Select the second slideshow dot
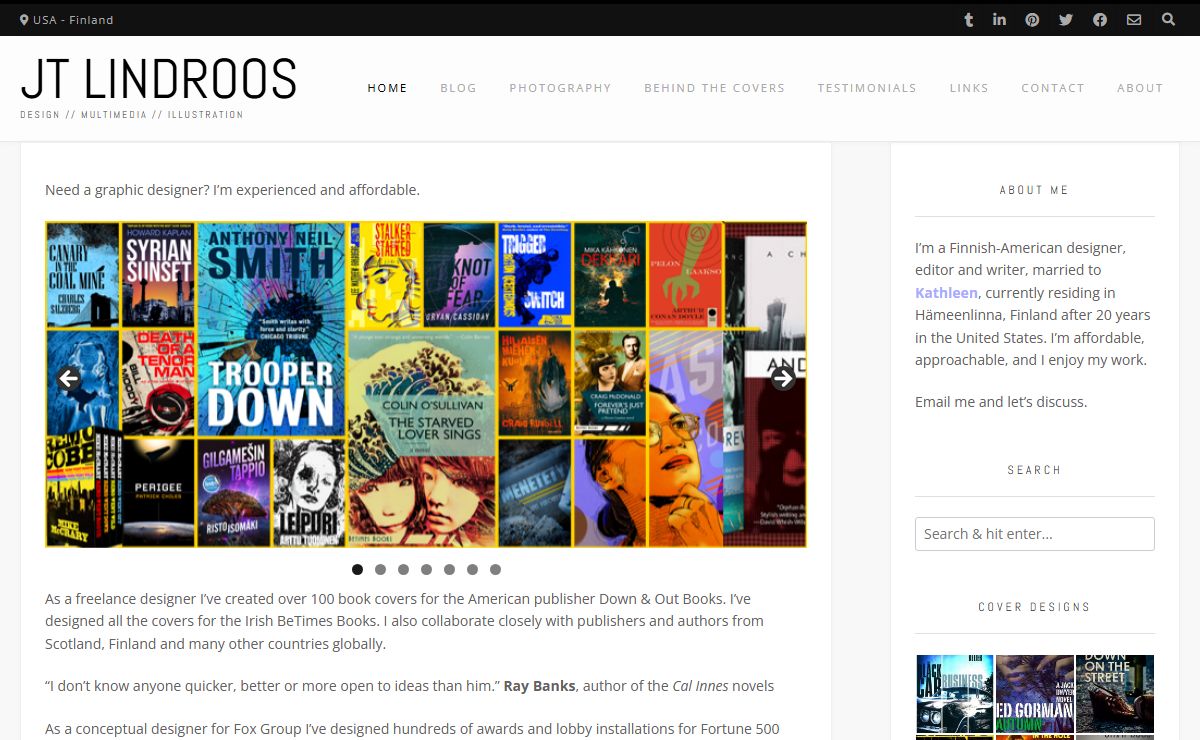 (380, 570)
